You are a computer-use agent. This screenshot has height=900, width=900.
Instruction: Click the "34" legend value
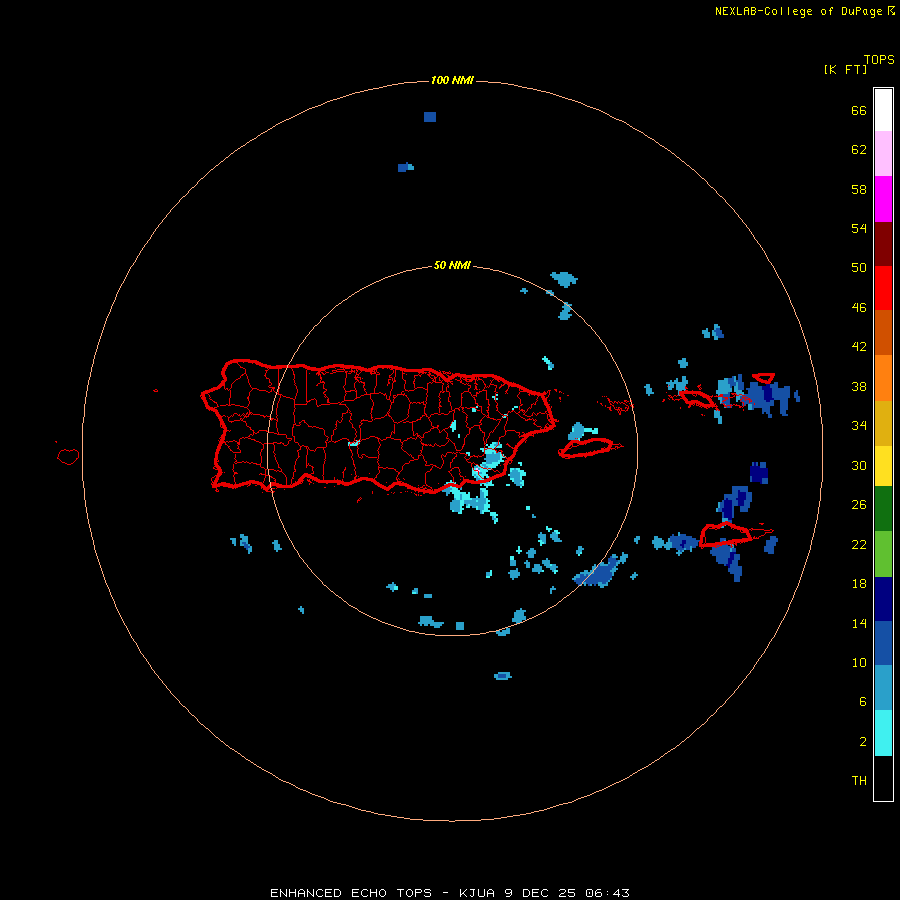(x=859, y=425)
